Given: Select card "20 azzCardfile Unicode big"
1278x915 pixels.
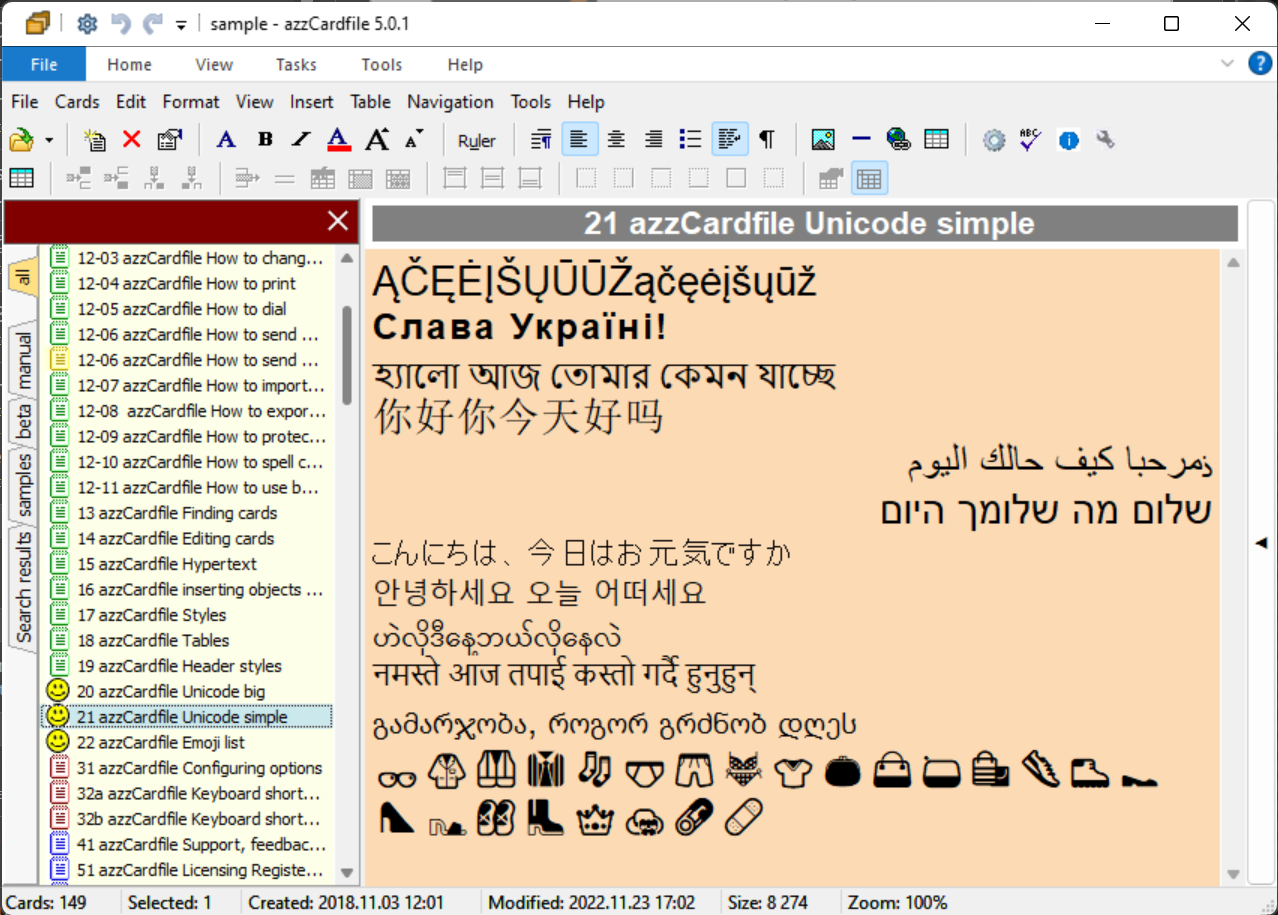Looking at the screenshot, I should coord(171,692).
